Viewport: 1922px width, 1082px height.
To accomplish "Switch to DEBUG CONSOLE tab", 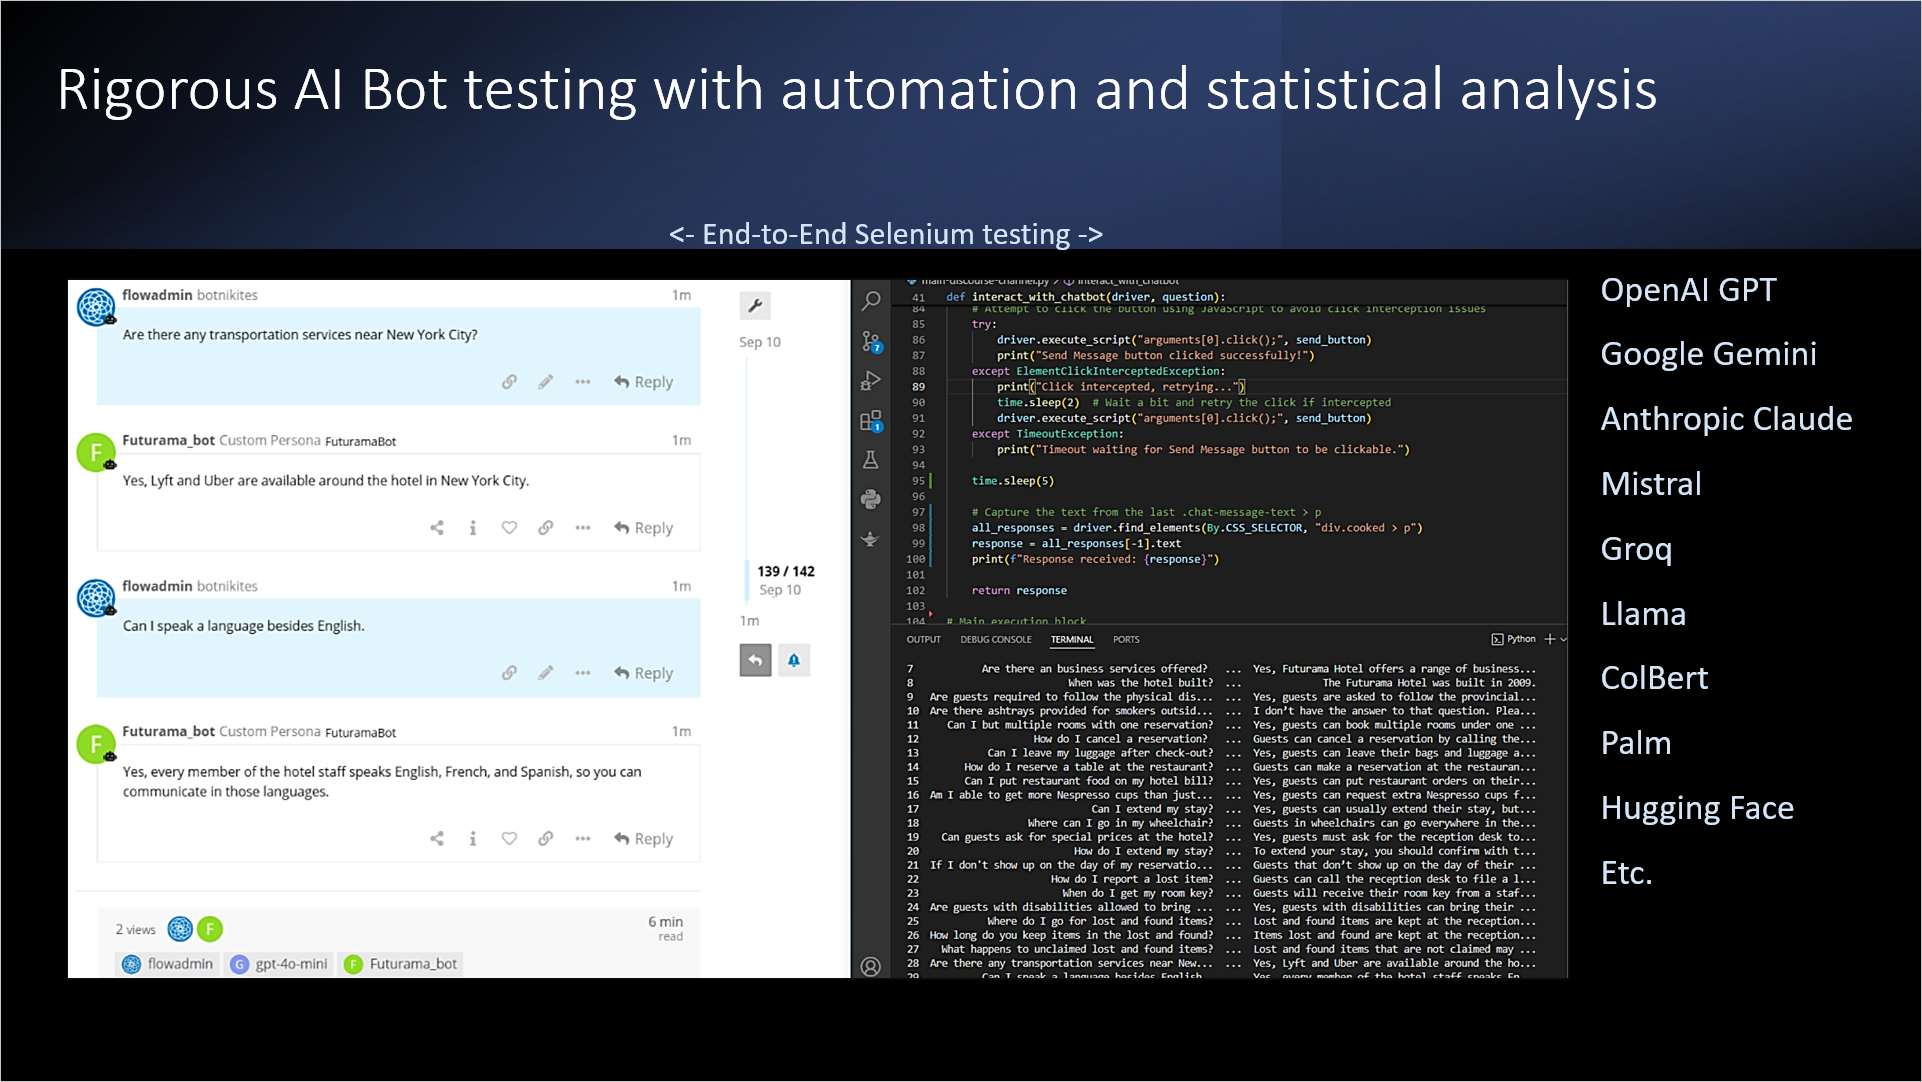I will (x=995, y=639).
